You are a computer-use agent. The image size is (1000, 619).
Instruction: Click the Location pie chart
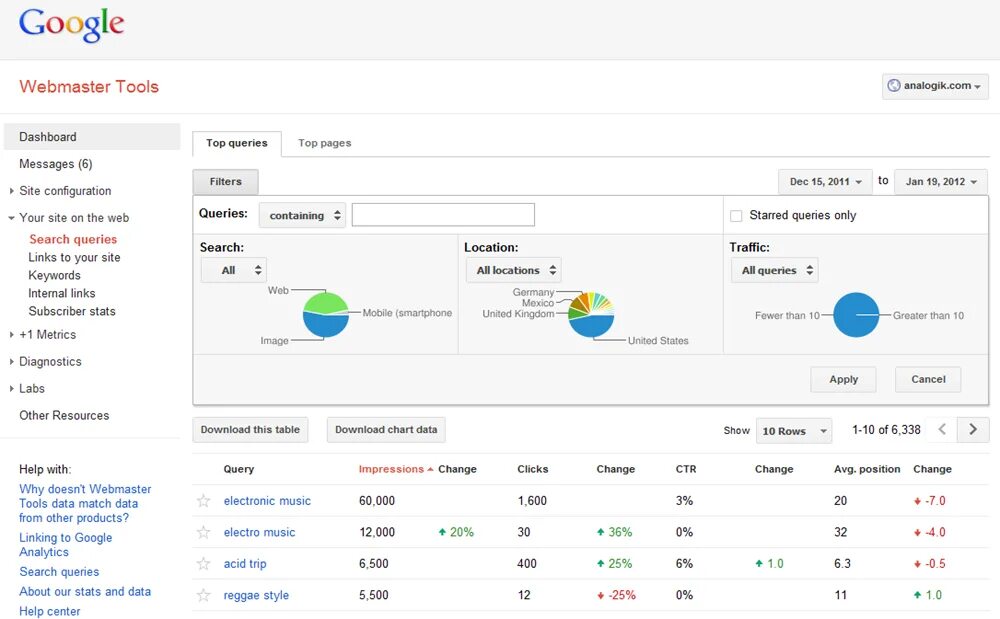(591, 314)
